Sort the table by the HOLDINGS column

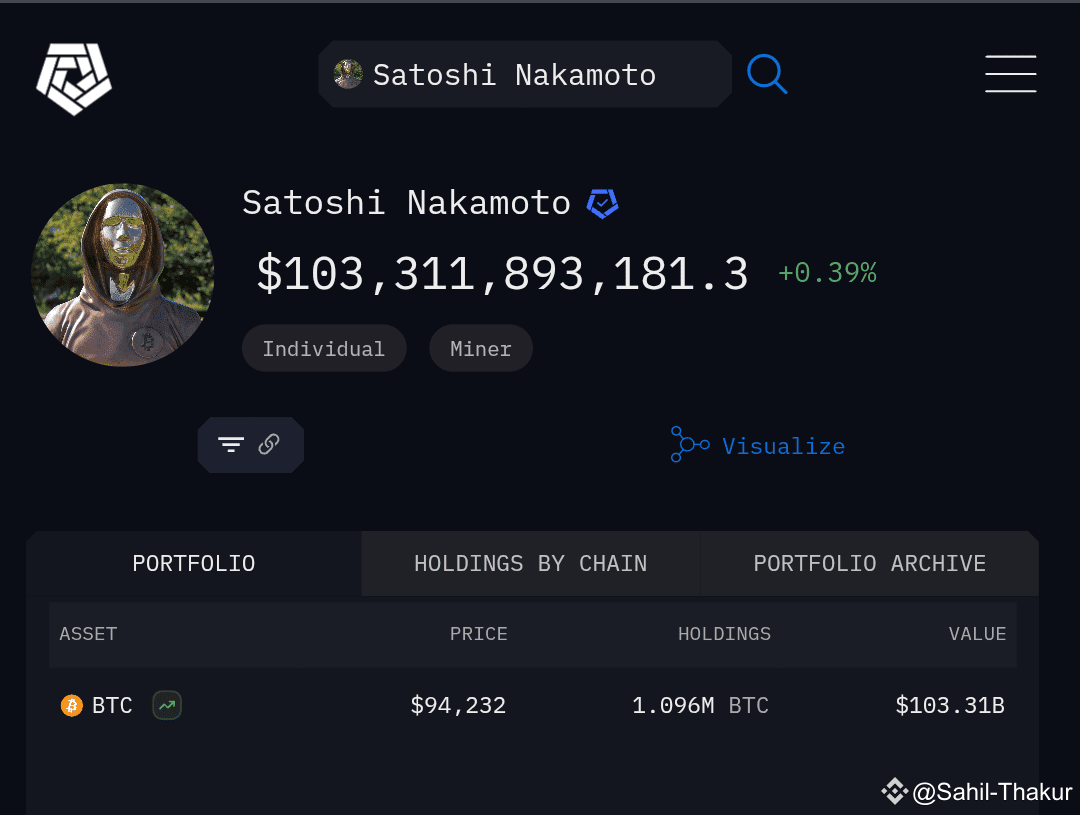tap(724, 633)
